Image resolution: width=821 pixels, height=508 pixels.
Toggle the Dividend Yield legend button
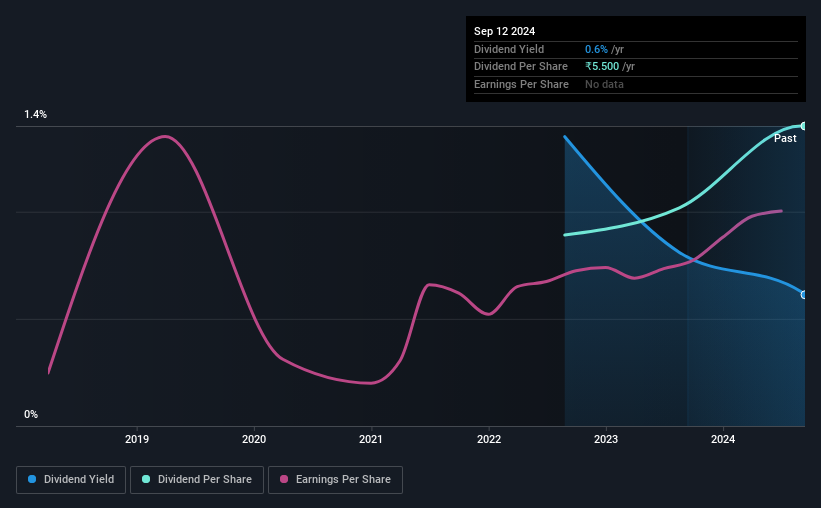pyautogui.click(x=71, y=480)
